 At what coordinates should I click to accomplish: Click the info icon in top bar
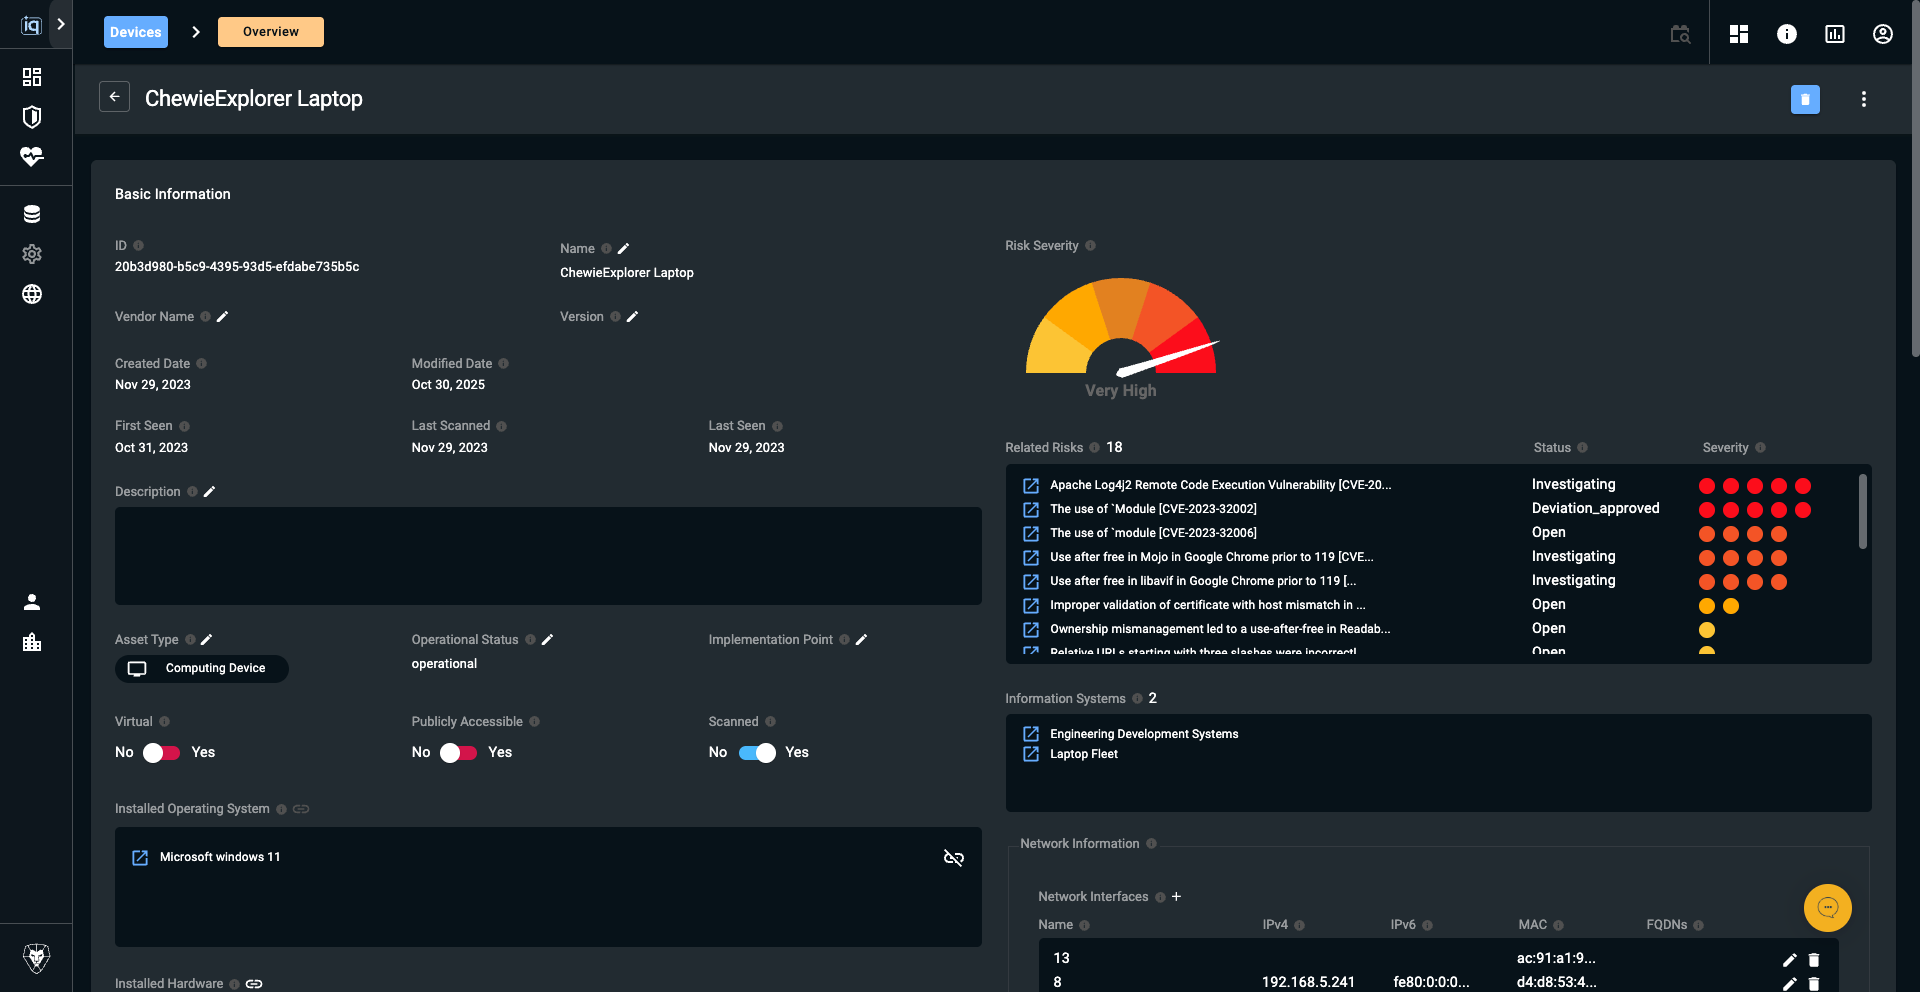(x=1787, y=34)
